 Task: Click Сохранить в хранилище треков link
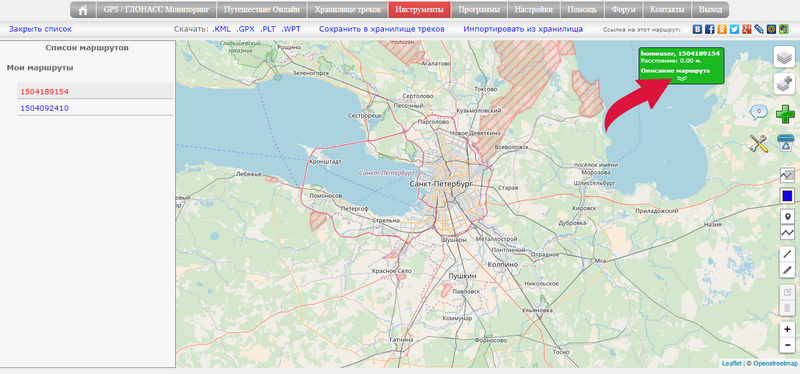click(382, 29)
